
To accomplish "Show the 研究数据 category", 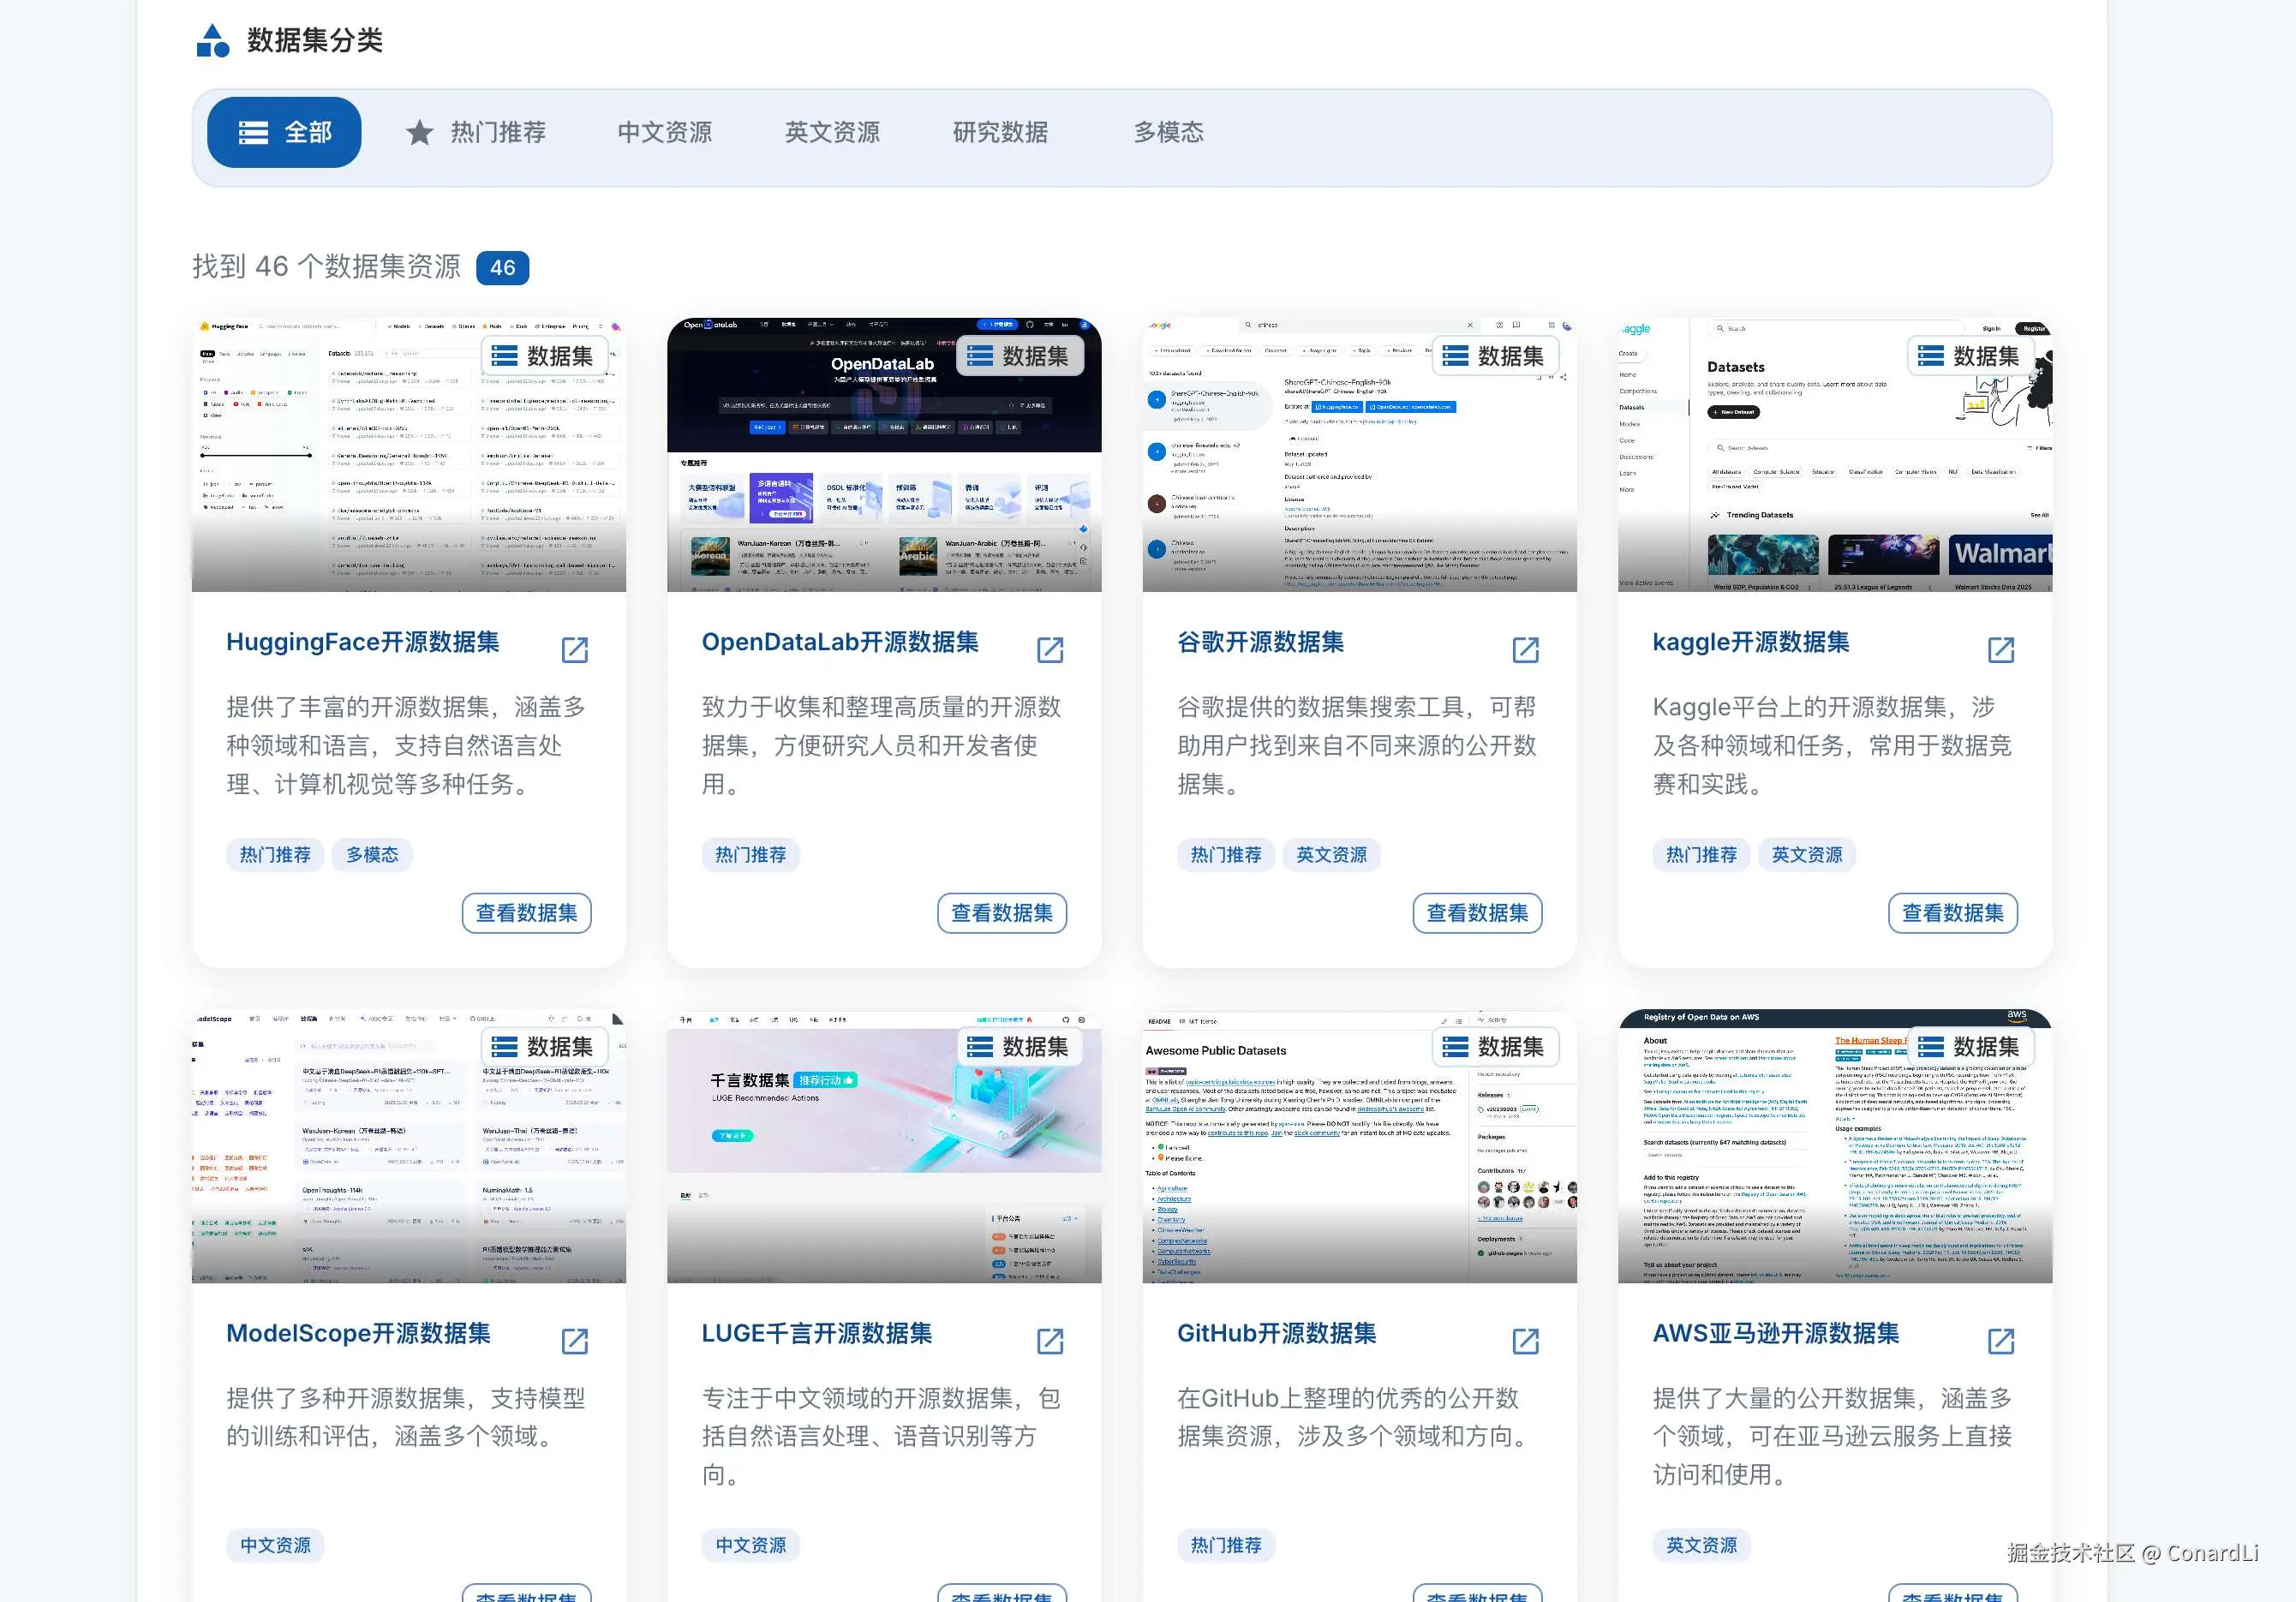I will tap(1000, 132).
